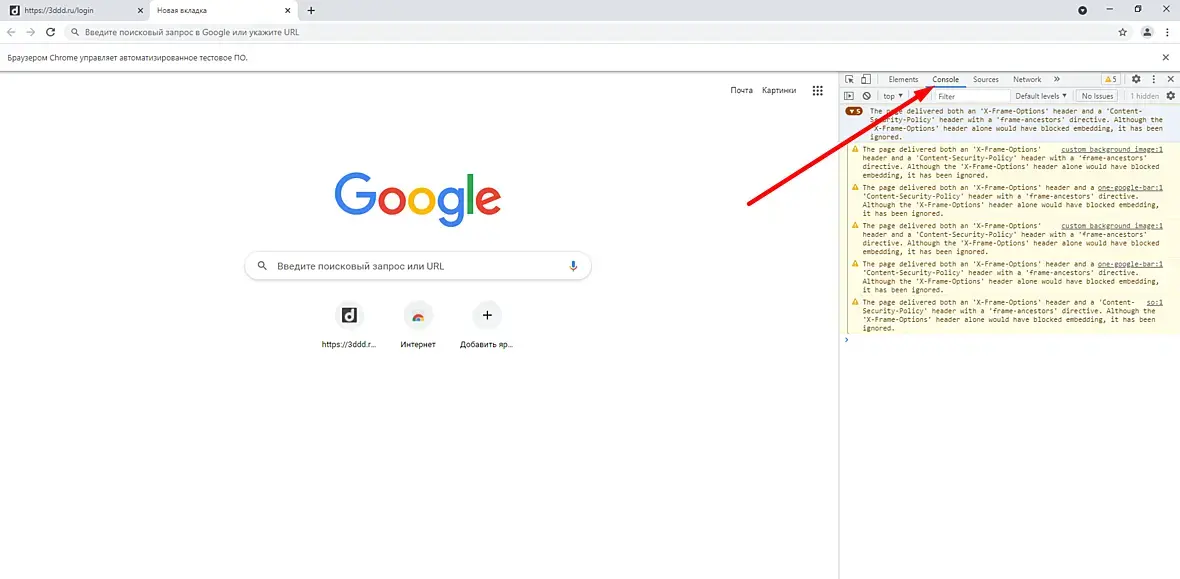The height and width of the screenshot is (579, 1180).
Task: Click the '1 hidden' messages label
Action: click(1145, 96)
